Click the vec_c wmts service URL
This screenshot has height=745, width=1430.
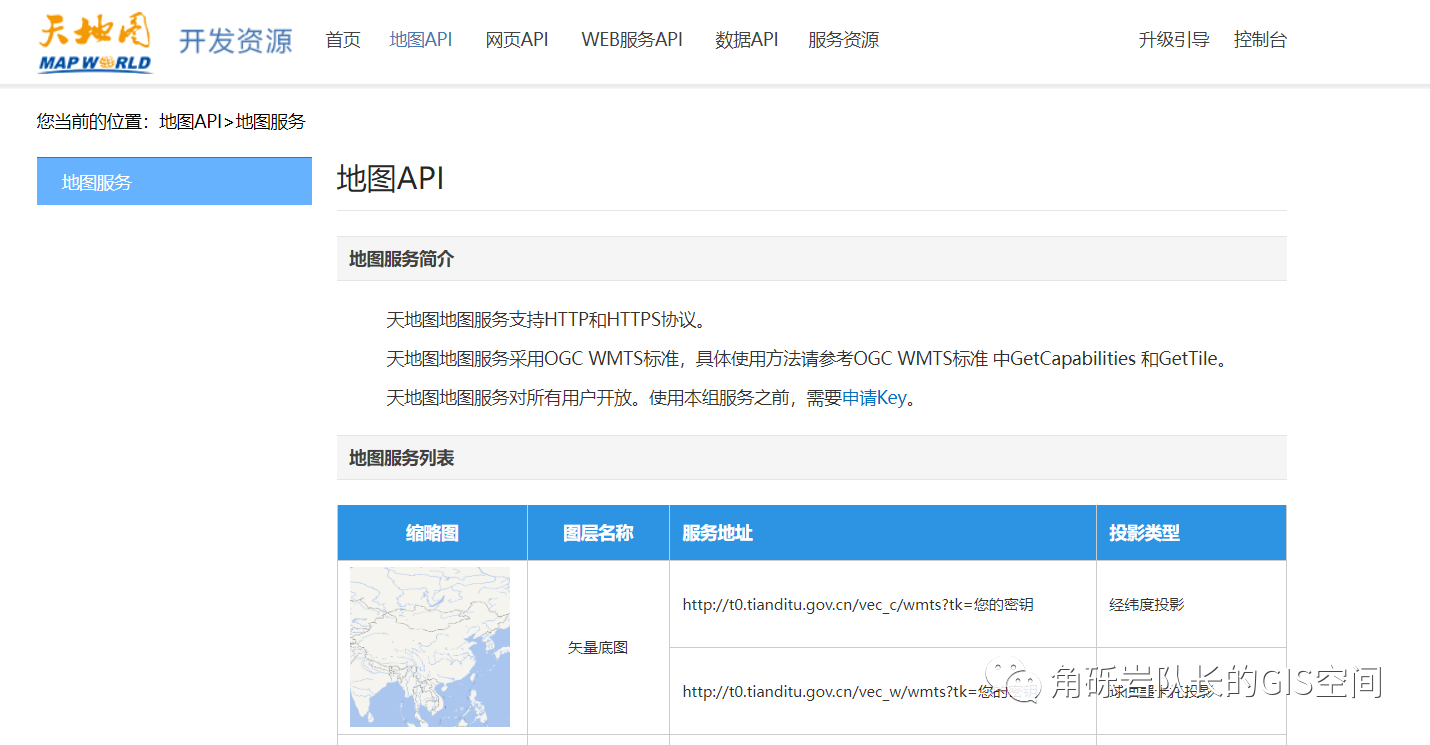[858, 604]
